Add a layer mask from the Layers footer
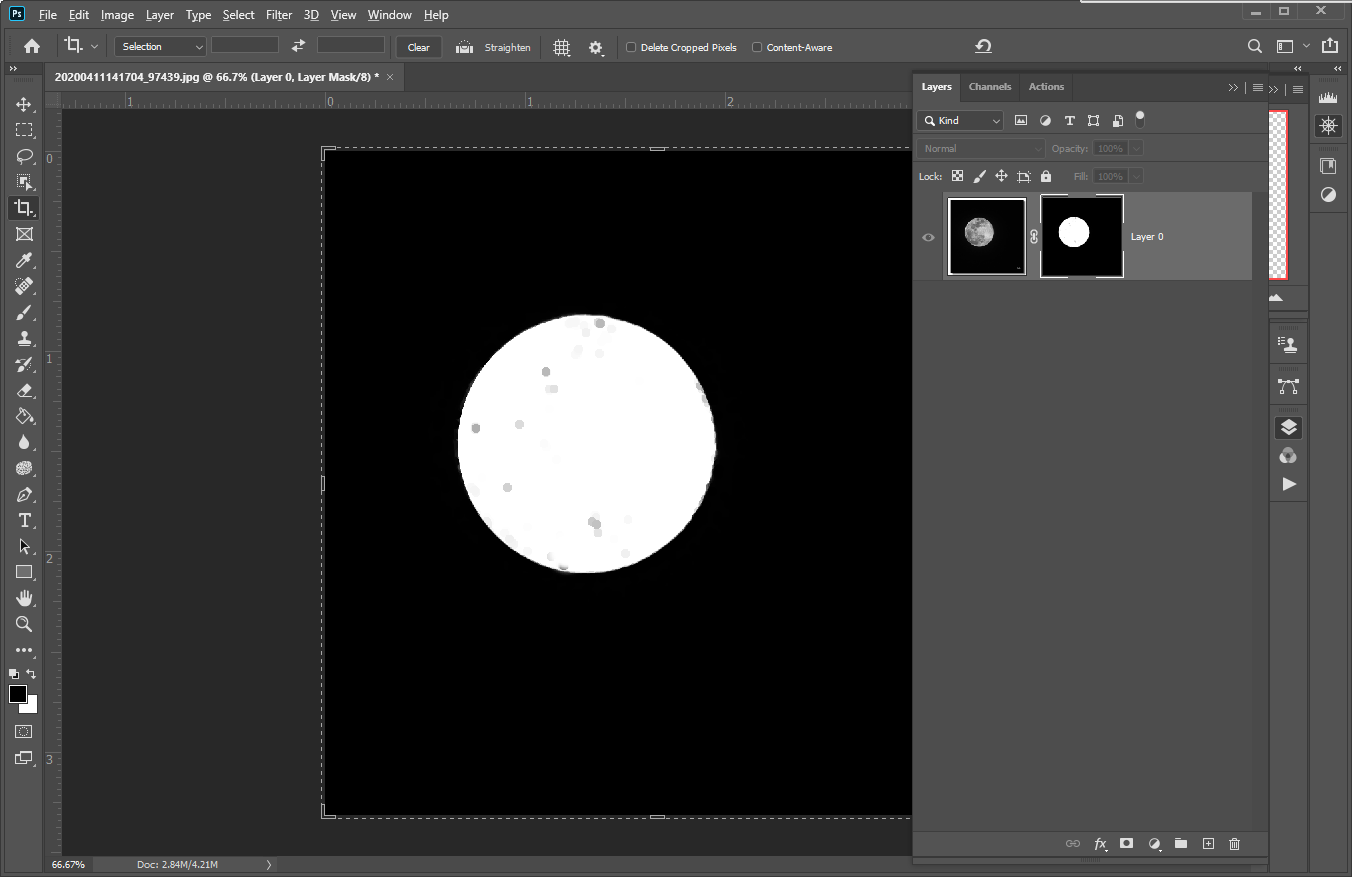1352x877 pixels. coord(1126,844)
